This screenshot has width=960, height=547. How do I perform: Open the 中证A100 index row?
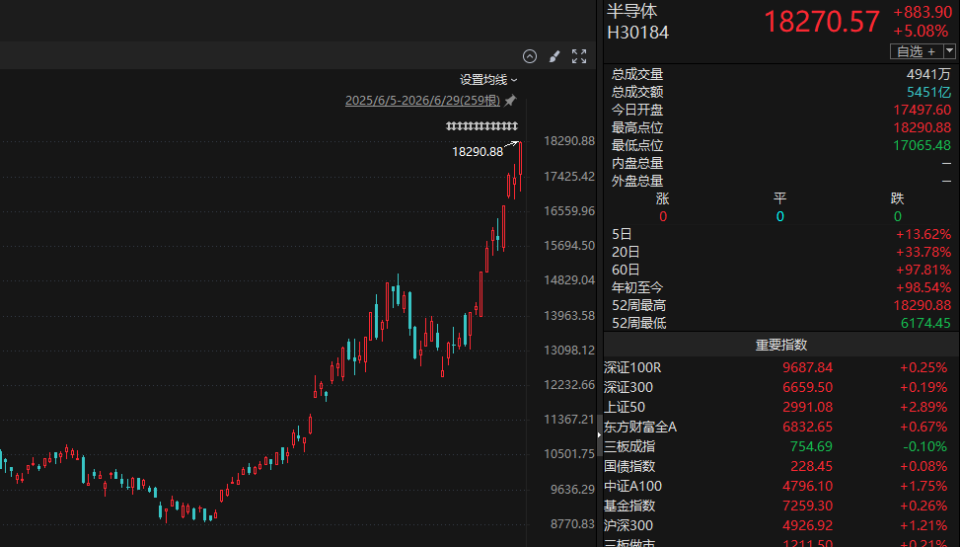(781, 486)
